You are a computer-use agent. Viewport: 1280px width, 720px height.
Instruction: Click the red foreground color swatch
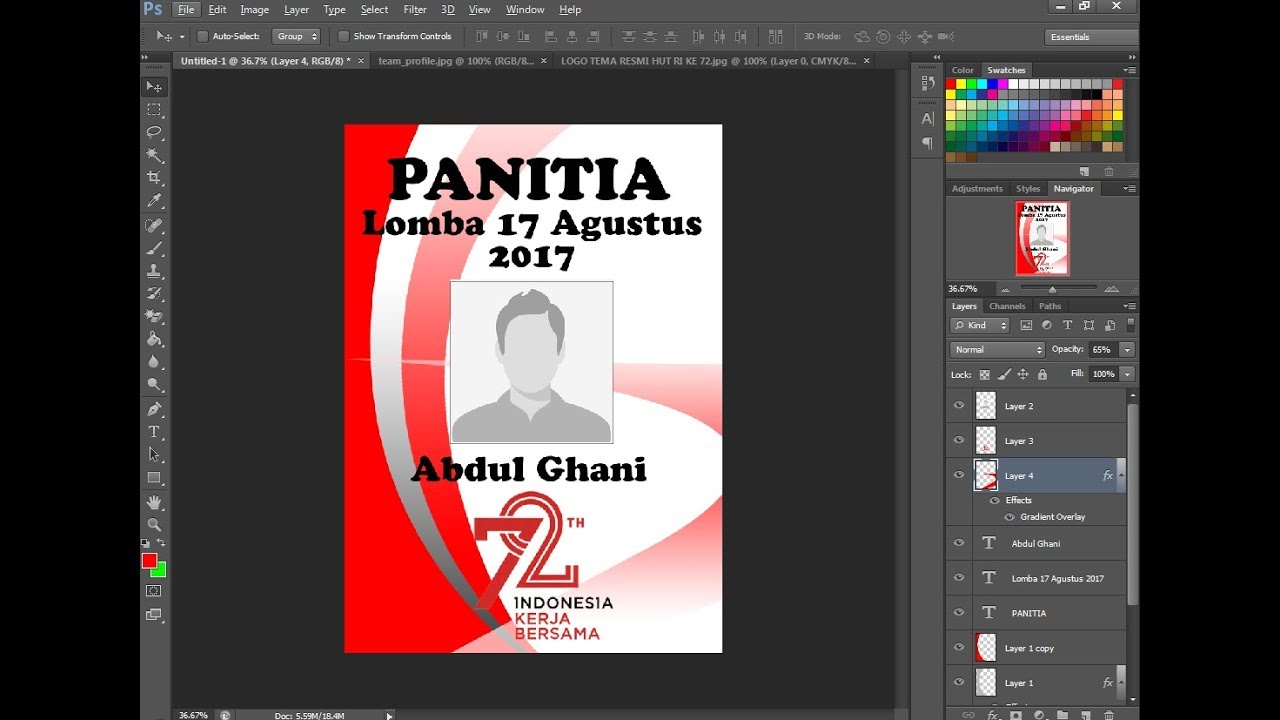[x=149, y=561]
